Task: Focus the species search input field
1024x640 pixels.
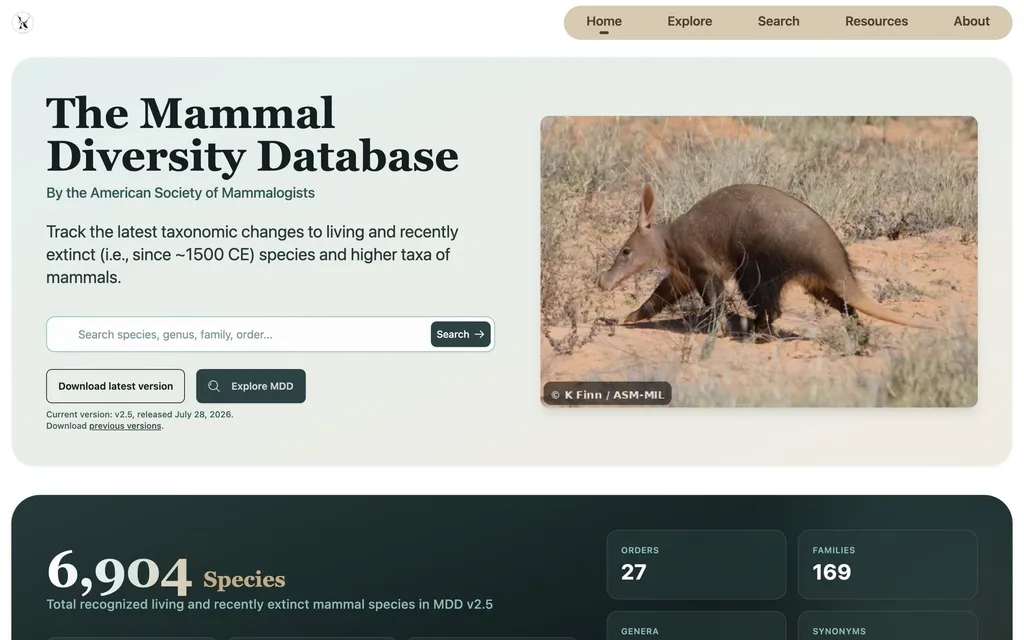Action: tap(238, 334)
